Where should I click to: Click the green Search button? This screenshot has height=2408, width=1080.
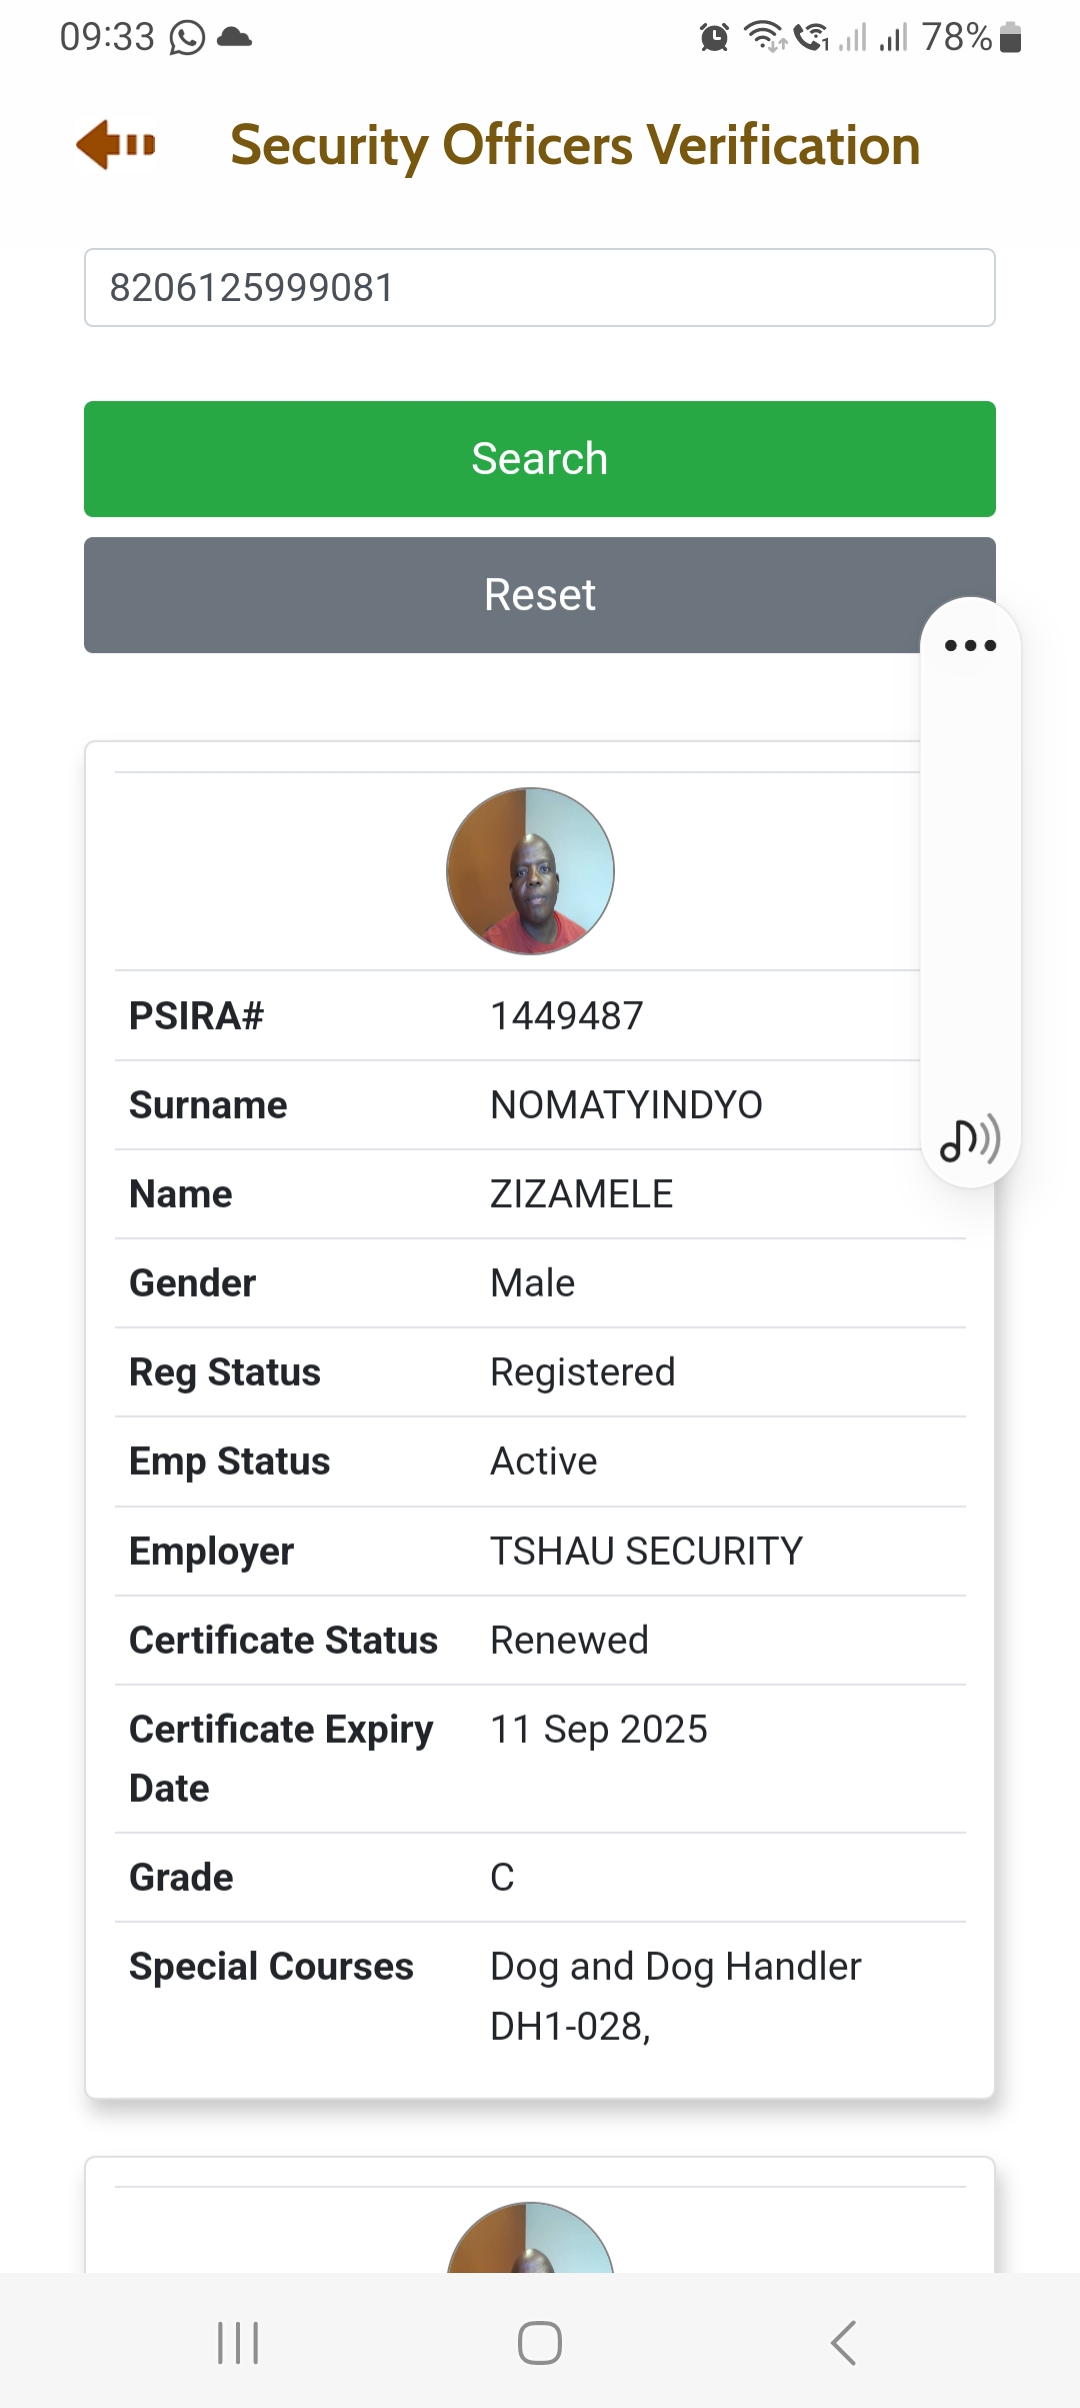[540, 459]
